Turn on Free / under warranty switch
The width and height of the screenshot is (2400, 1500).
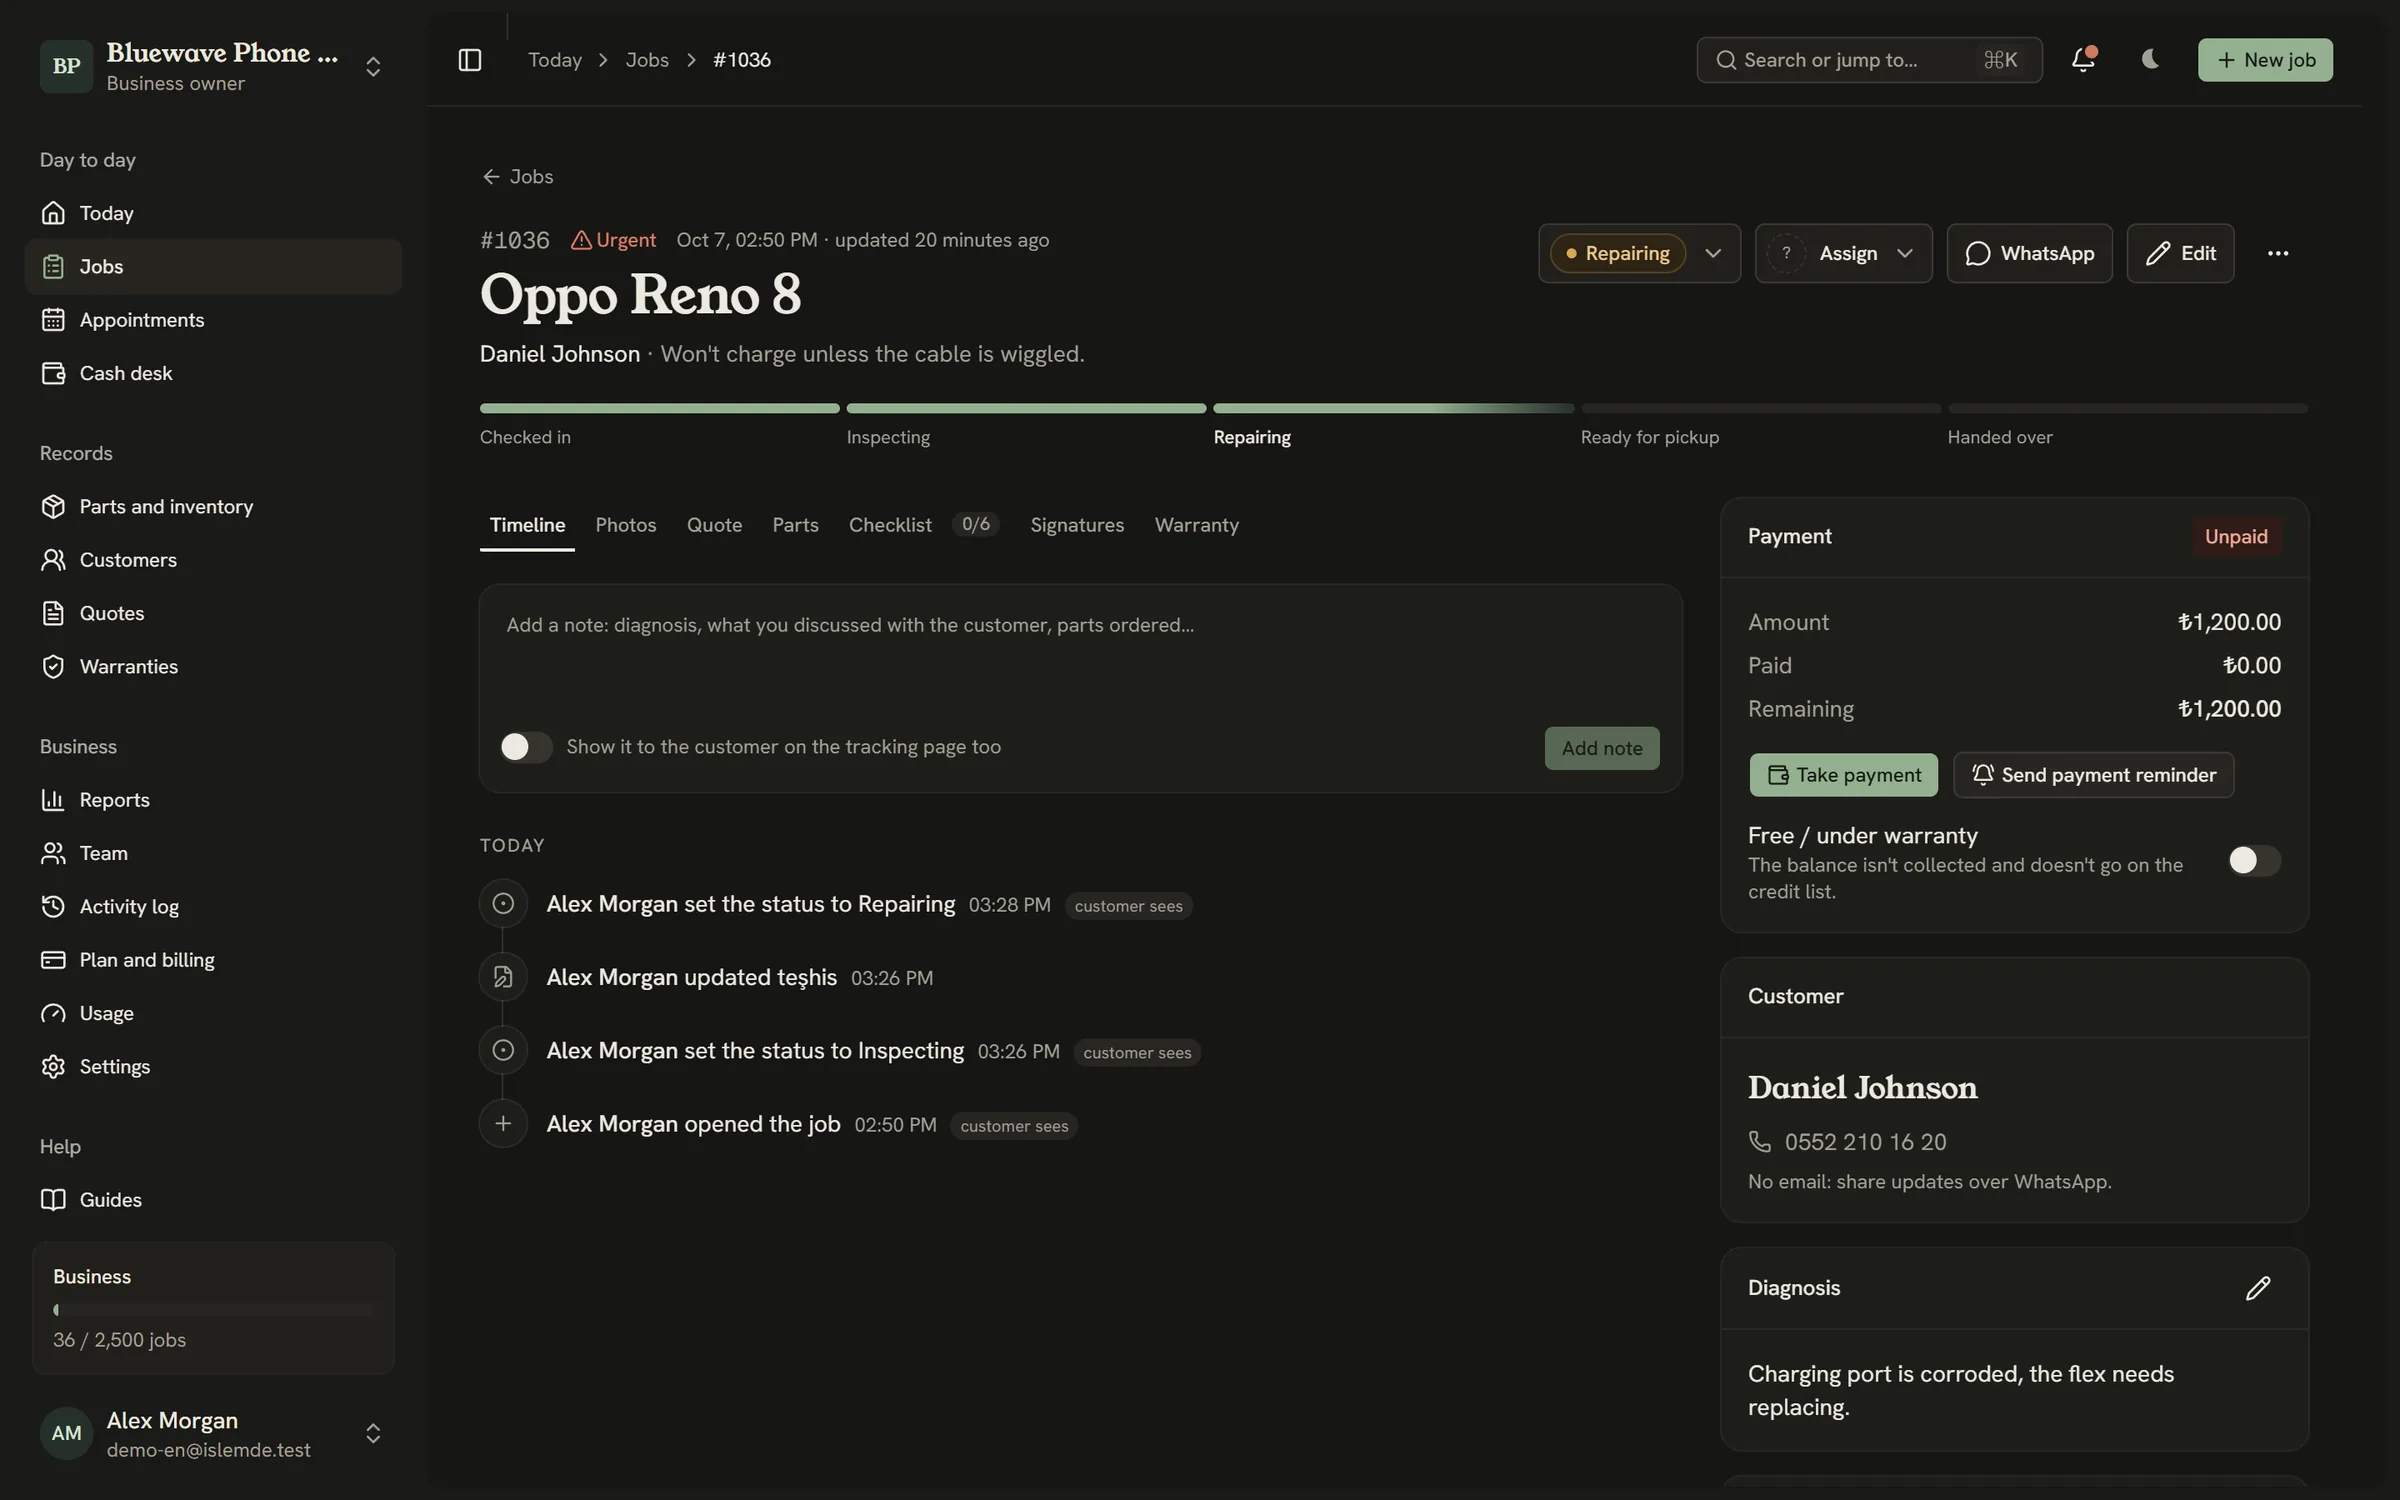pyautogui.click(x=2253, y=860)
